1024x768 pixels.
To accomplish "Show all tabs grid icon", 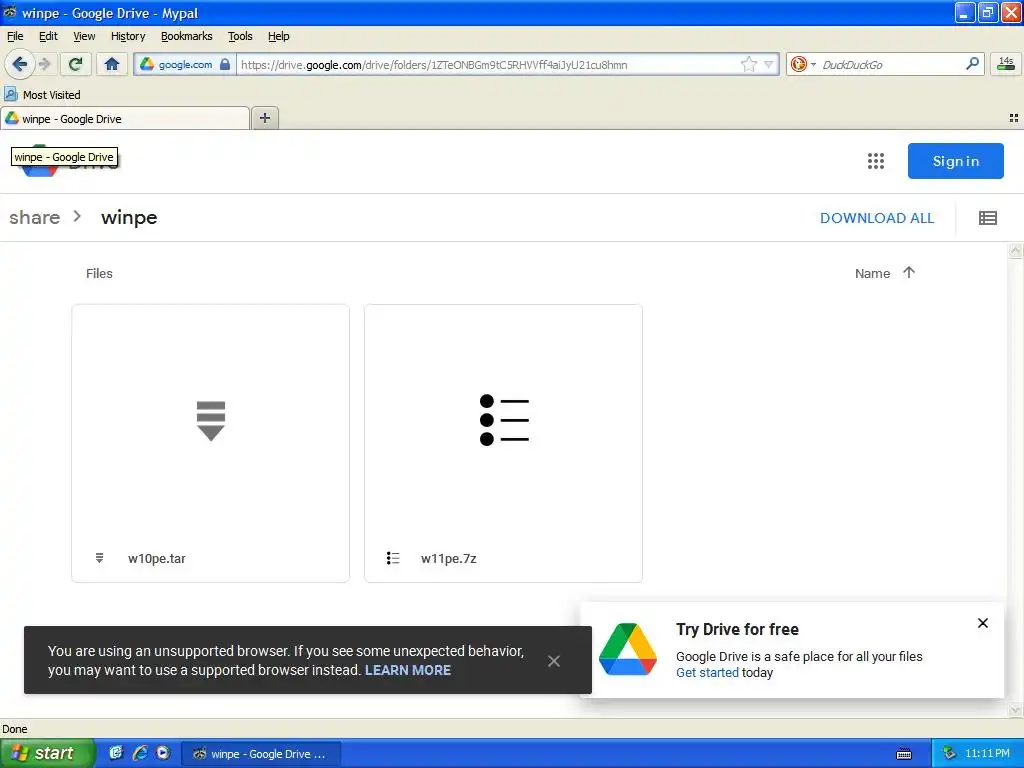I will 1014,118.
